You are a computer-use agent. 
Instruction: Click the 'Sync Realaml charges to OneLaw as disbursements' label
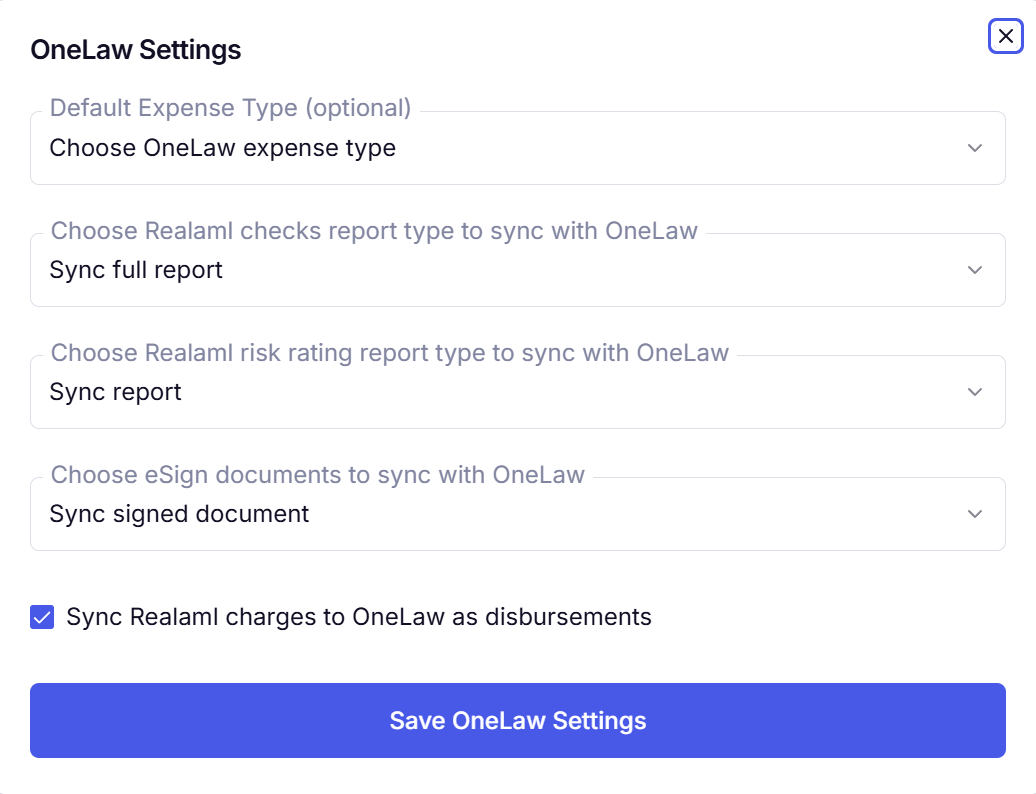coord(359,617)
